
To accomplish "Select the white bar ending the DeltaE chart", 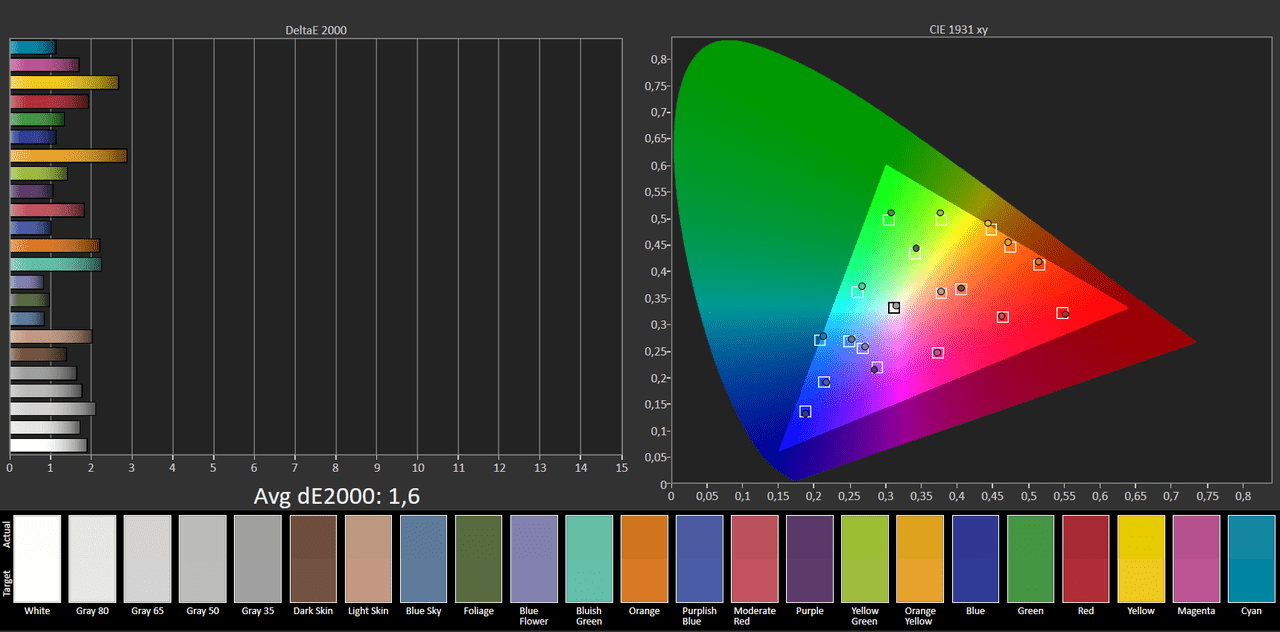I will (x=48, y=445).
